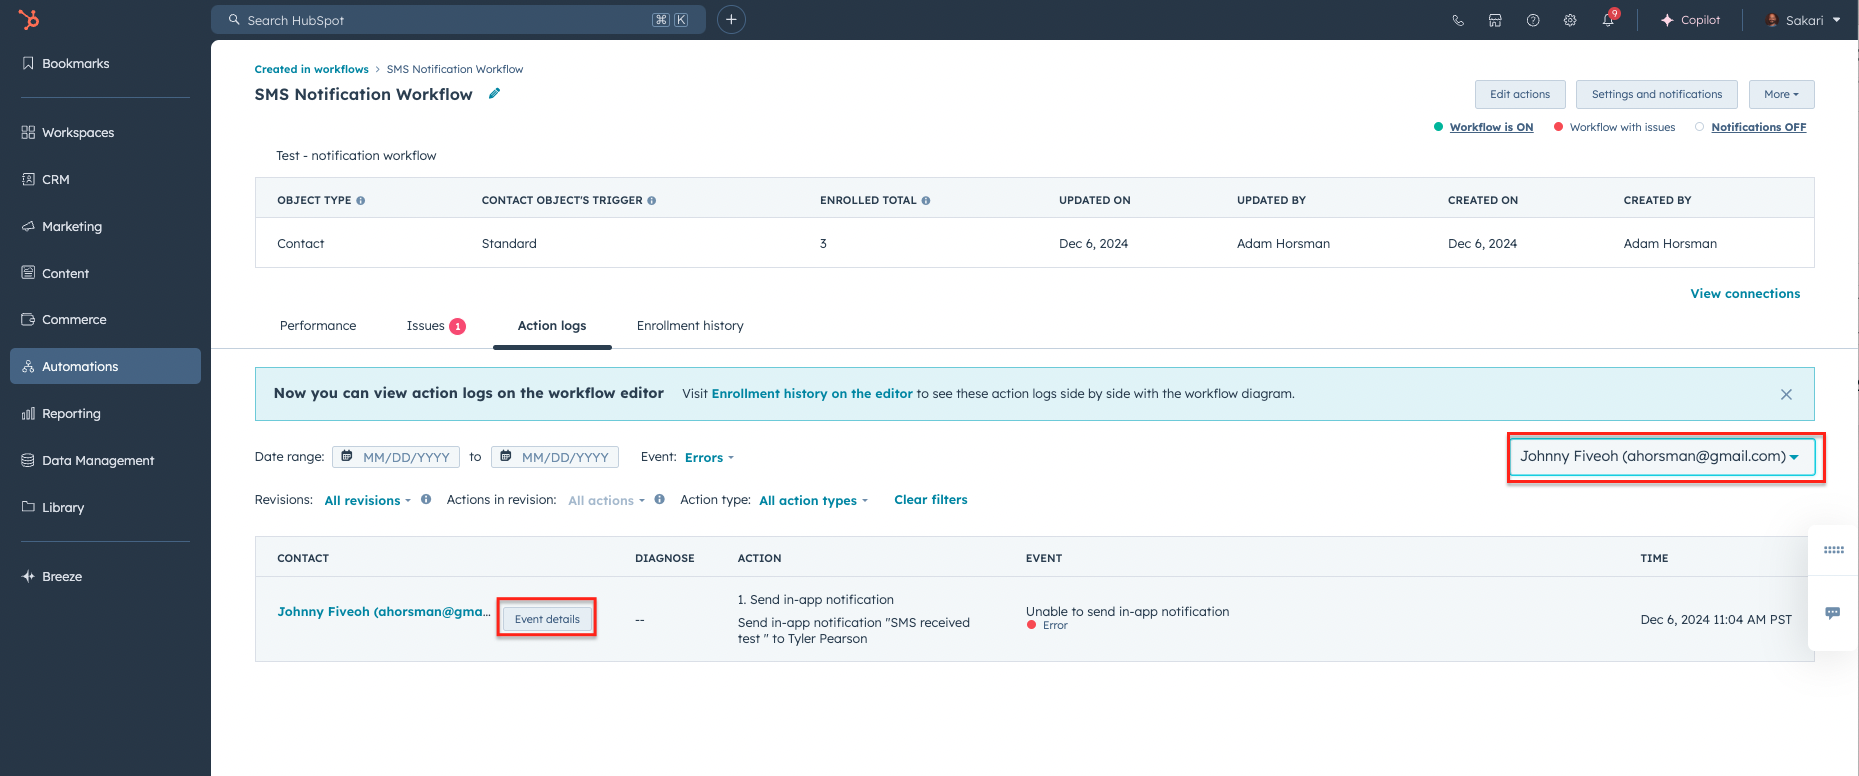Click the Edit actions button
Image resolution: width=1859 pixels, height=776 pixels.
[1520, 94]
